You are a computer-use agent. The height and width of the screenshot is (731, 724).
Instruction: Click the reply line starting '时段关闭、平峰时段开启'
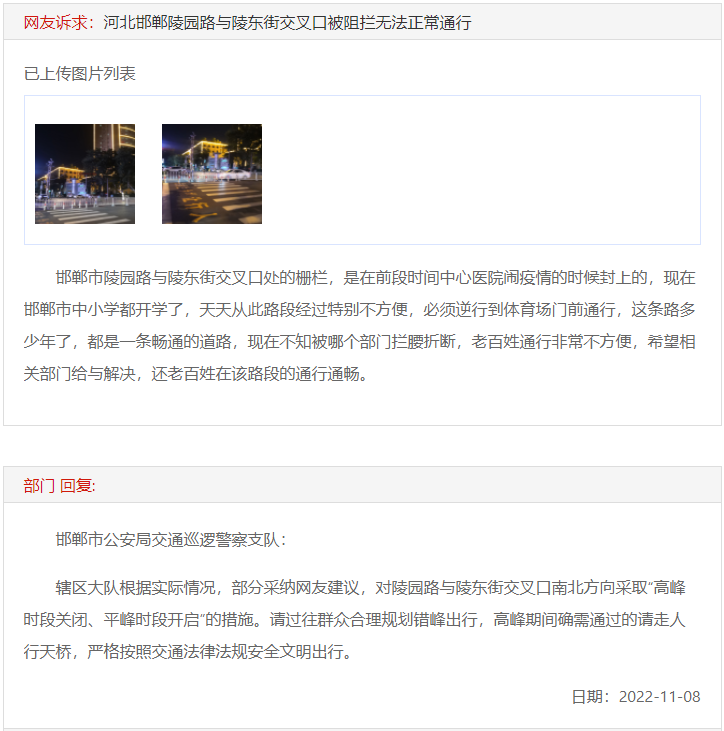354,620
